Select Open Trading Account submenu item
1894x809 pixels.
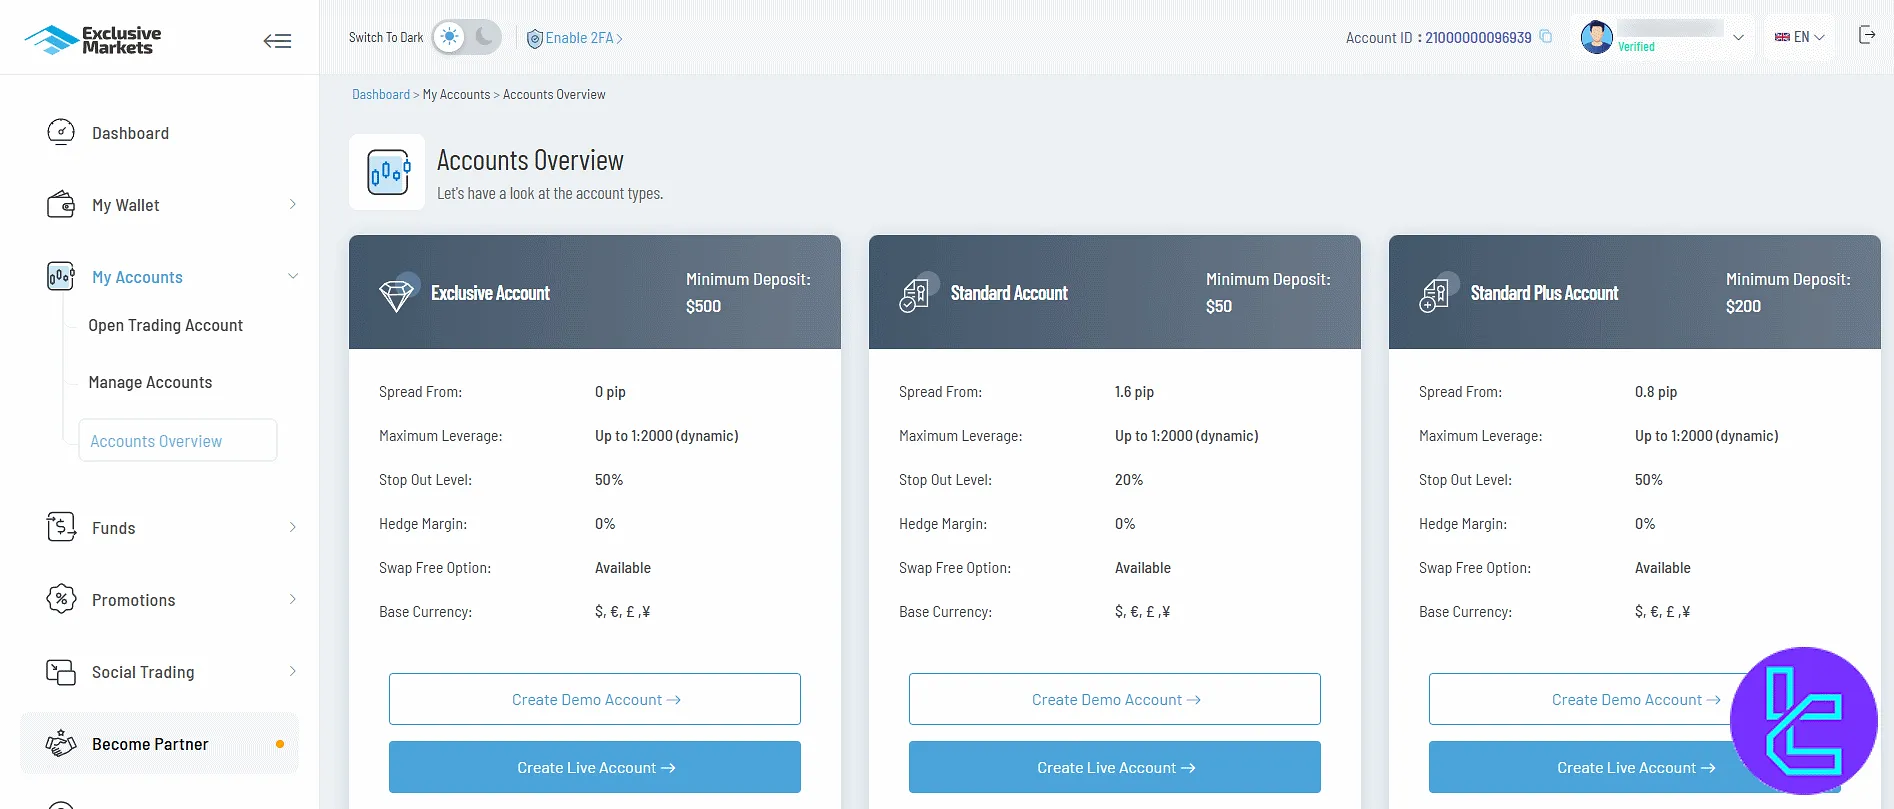point(166,325)
